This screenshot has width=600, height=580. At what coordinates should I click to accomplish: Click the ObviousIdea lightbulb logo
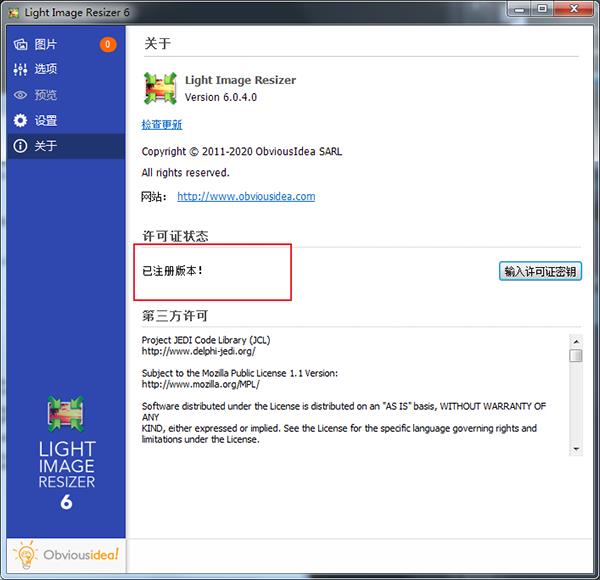(66, 555)
